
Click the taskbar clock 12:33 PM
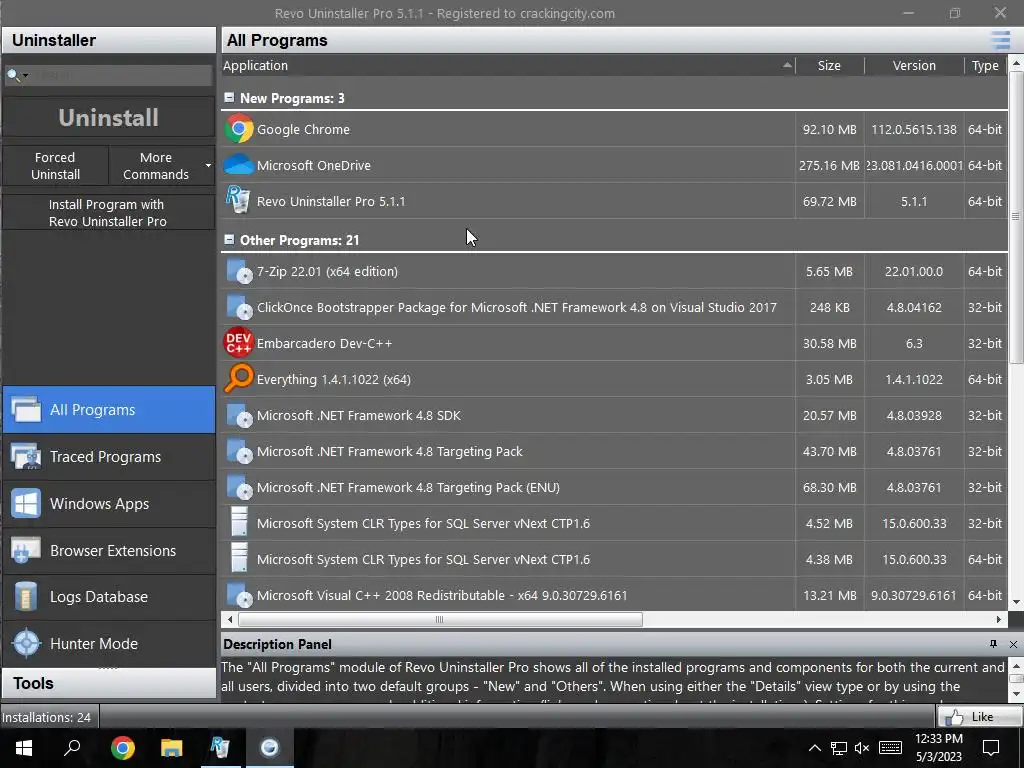point(938,739)
